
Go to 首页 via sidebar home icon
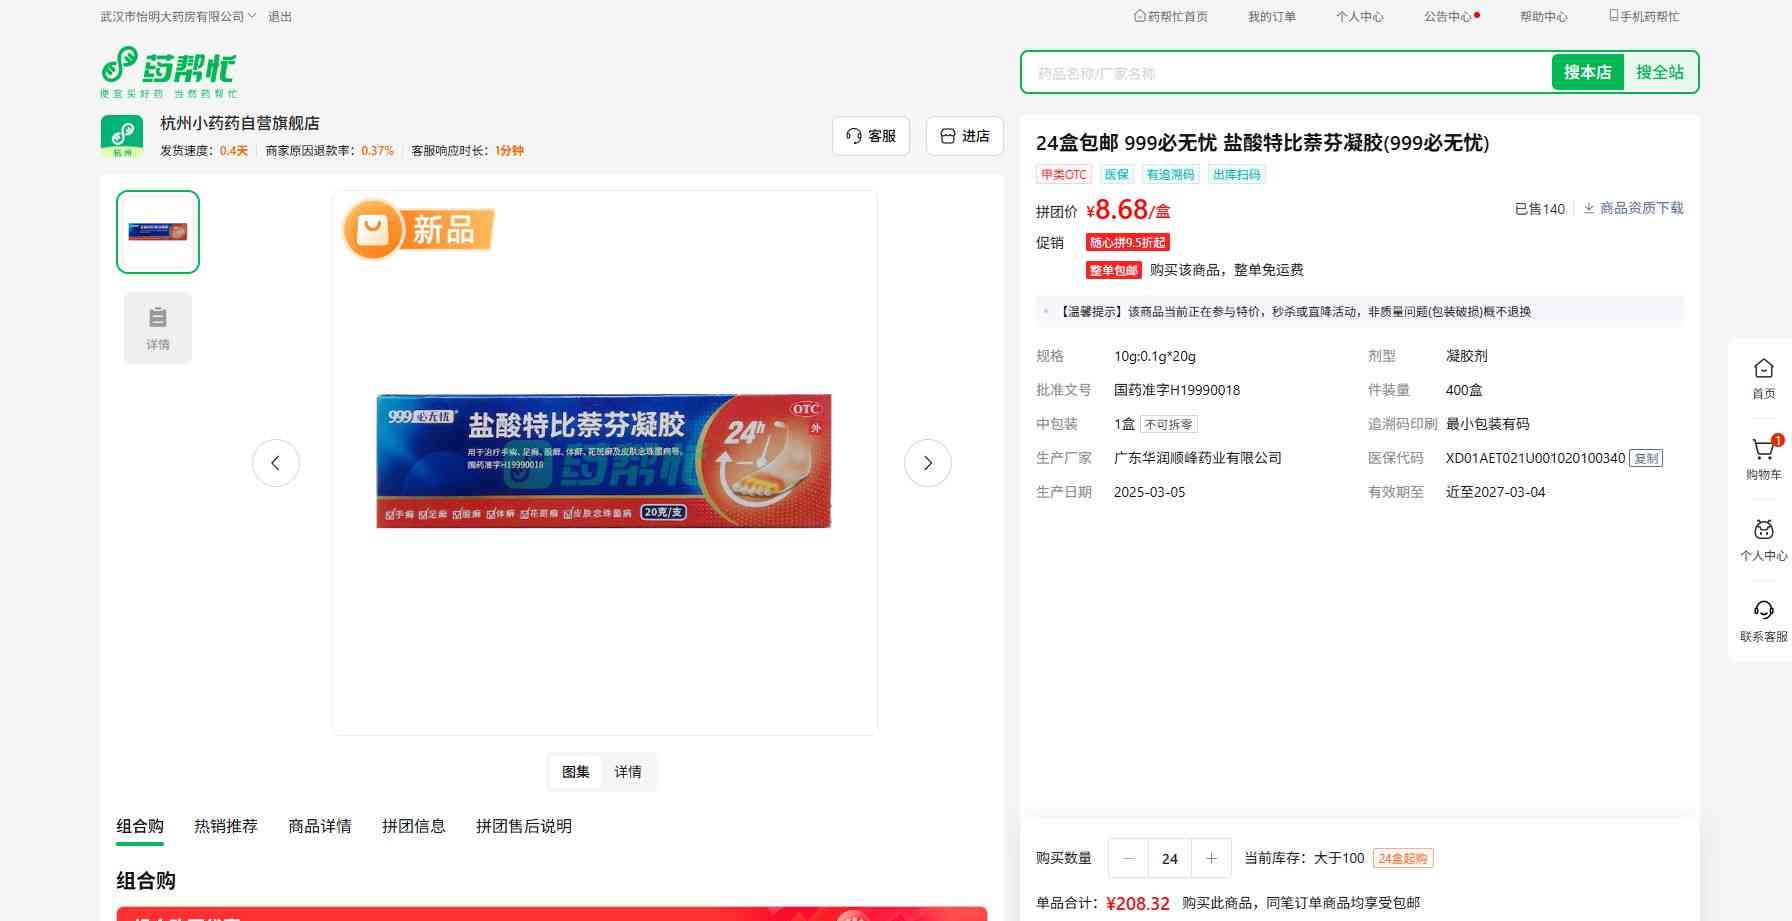(x=1763, y=378)
